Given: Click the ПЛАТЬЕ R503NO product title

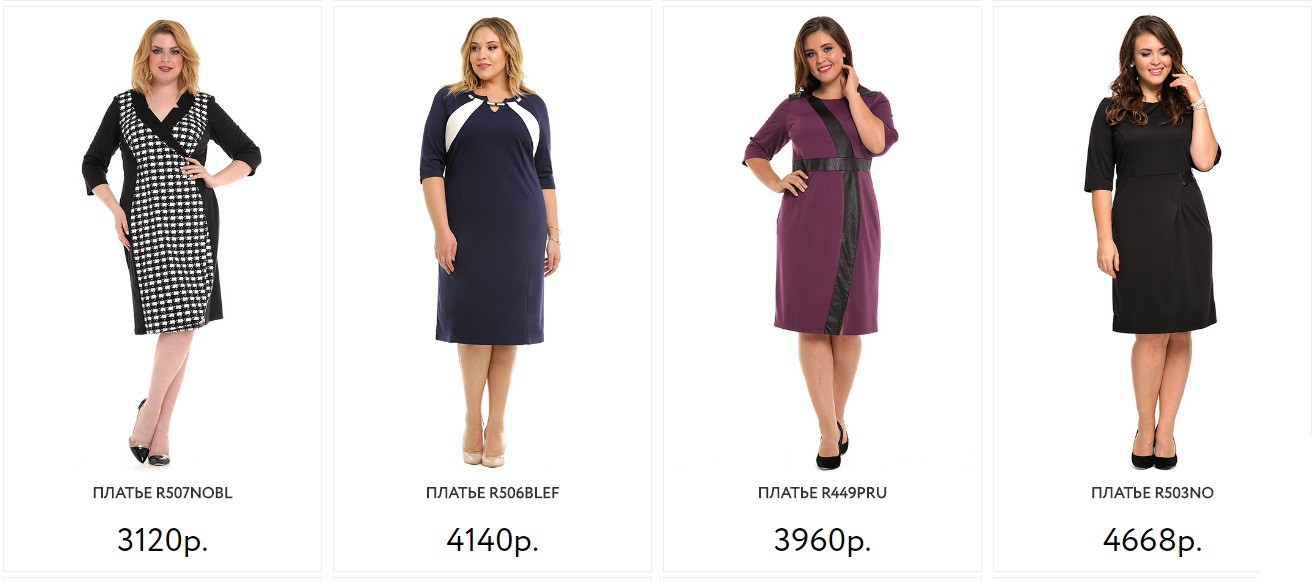Looking at the screenshot, I should tap(1153, 493).
